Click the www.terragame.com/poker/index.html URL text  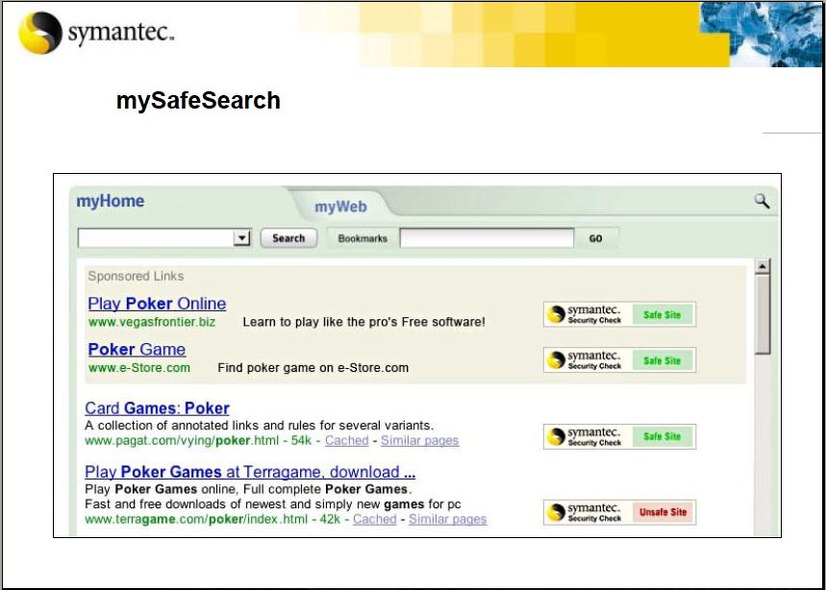pyautogui.click(x=196, y=519)
